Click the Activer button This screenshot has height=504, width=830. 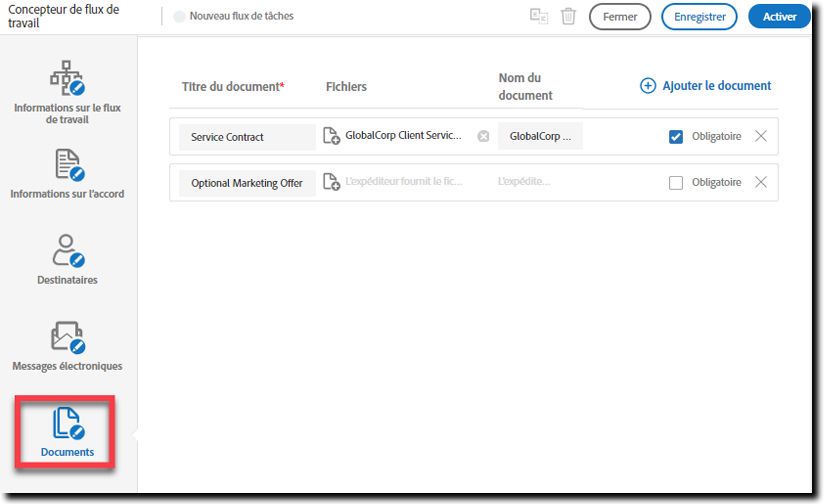pyautogui.click(x=779, y=16)
